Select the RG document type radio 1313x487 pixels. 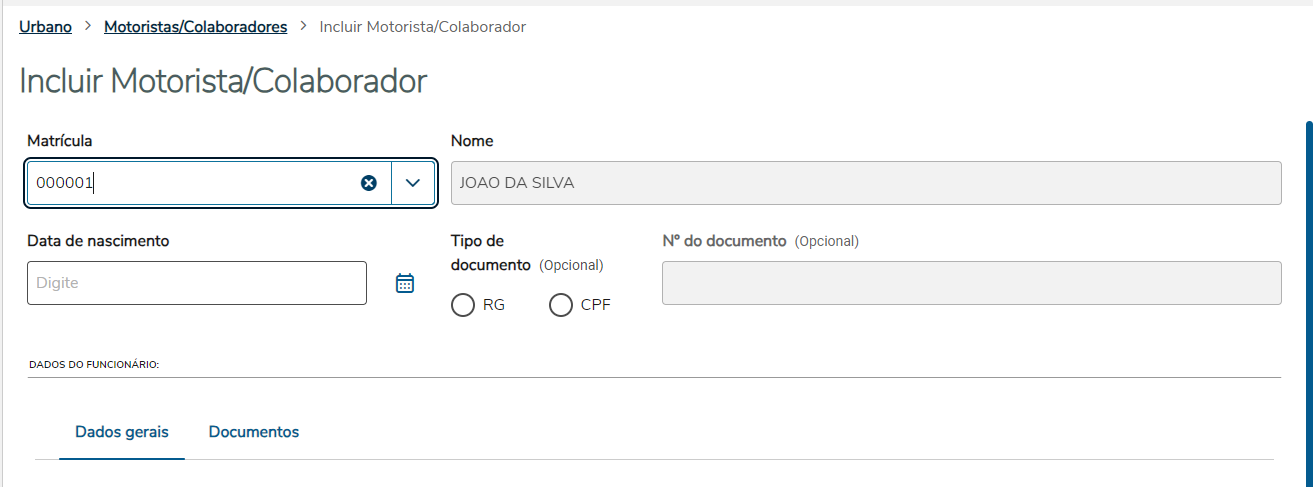(463, 305)
